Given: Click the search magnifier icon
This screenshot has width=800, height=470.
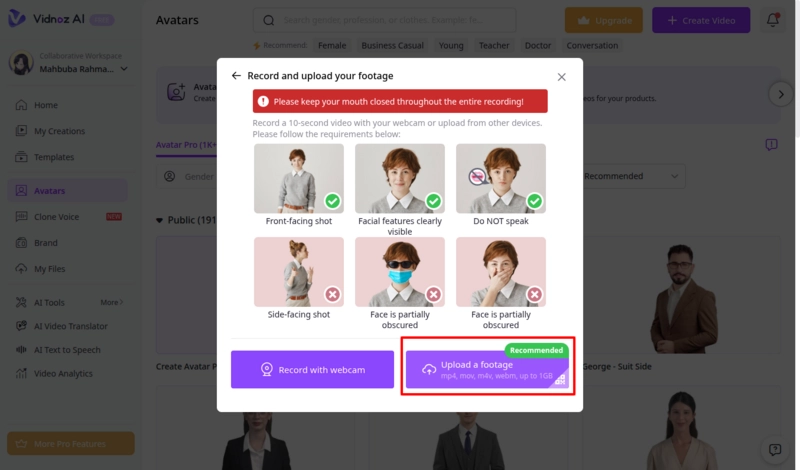Looking at the screenshot, I should click(268, 20).
